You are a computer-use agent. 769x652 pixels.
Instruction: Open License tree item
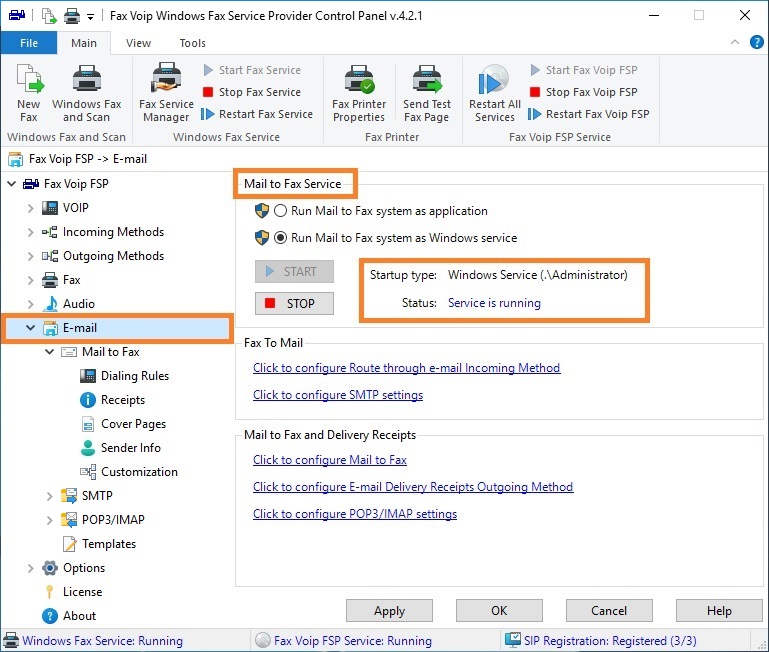82,592
